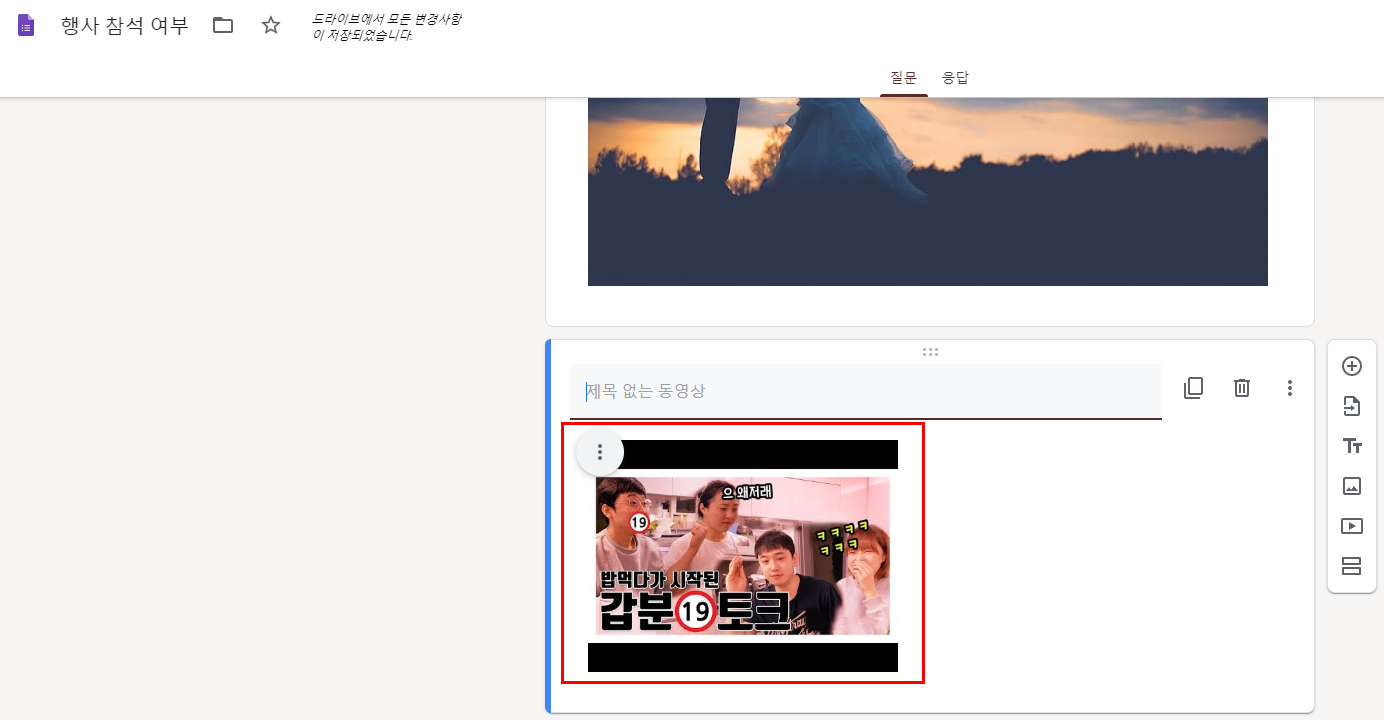Select the 갑분 19 토크 video thumbnail

click(x=743, y=556)
